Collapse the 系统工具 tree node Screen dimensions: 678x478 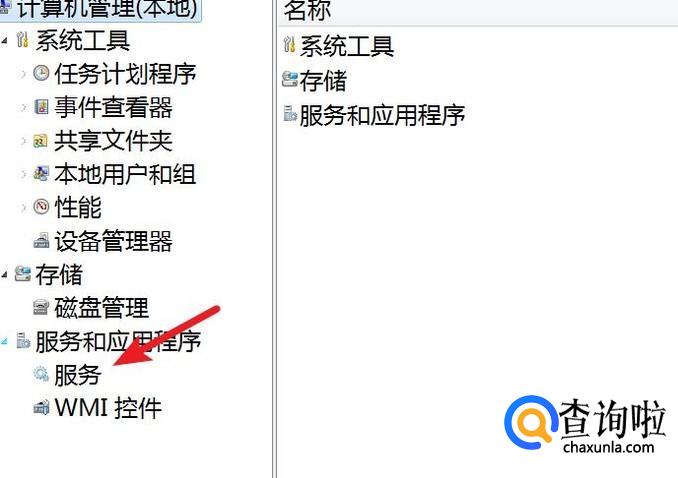point(5,41)
